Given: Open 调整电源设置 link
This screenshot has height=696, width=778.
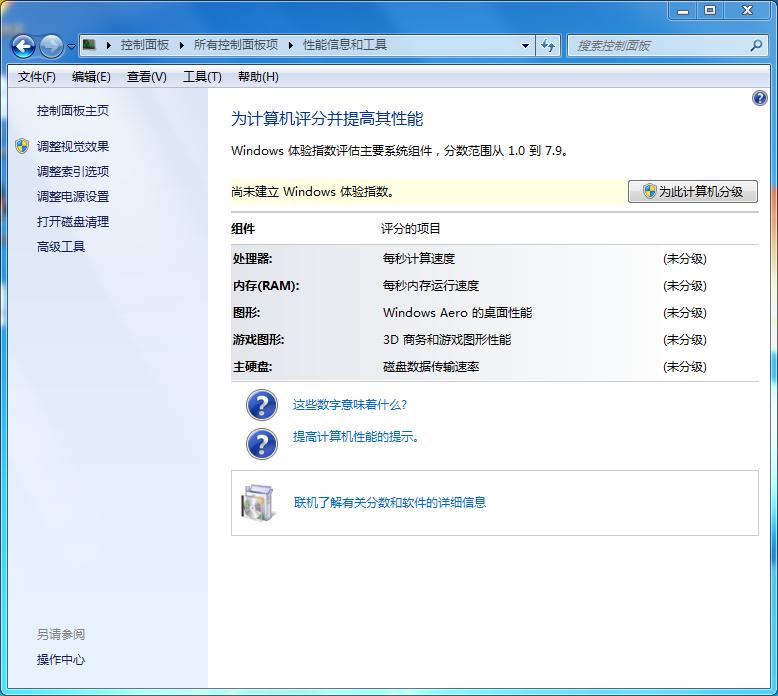Looking at the screenshot, I should tap(73, 196).
